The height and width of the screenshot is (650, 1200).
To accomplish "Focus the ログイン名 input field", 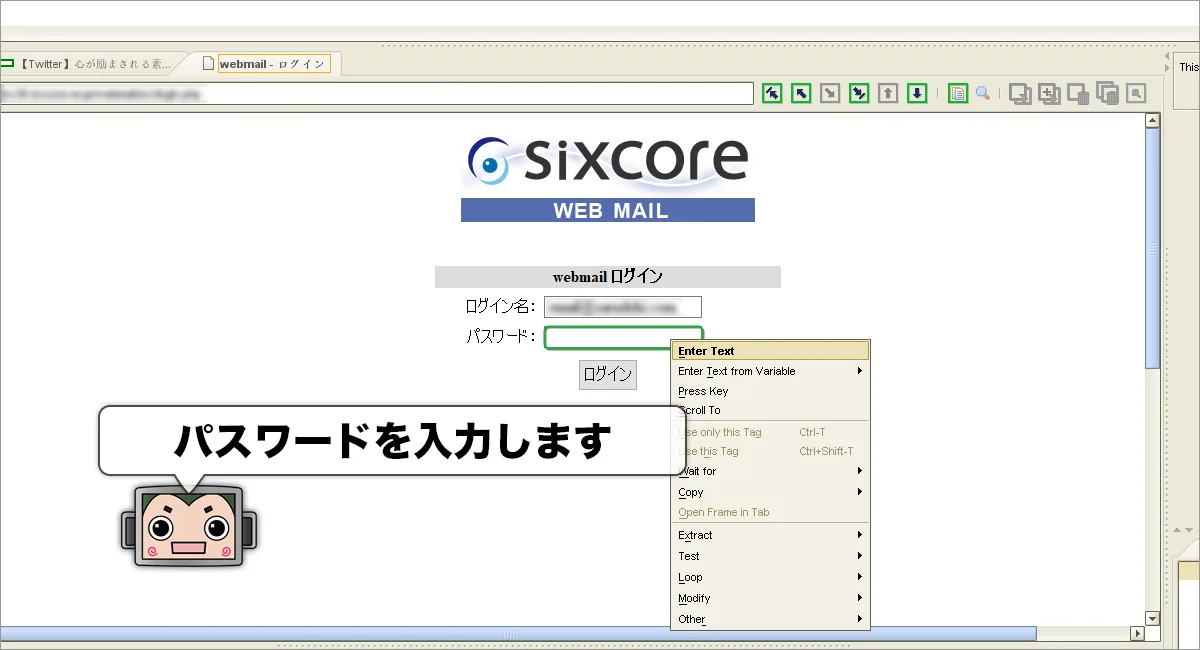I will (x=623, y=307).
